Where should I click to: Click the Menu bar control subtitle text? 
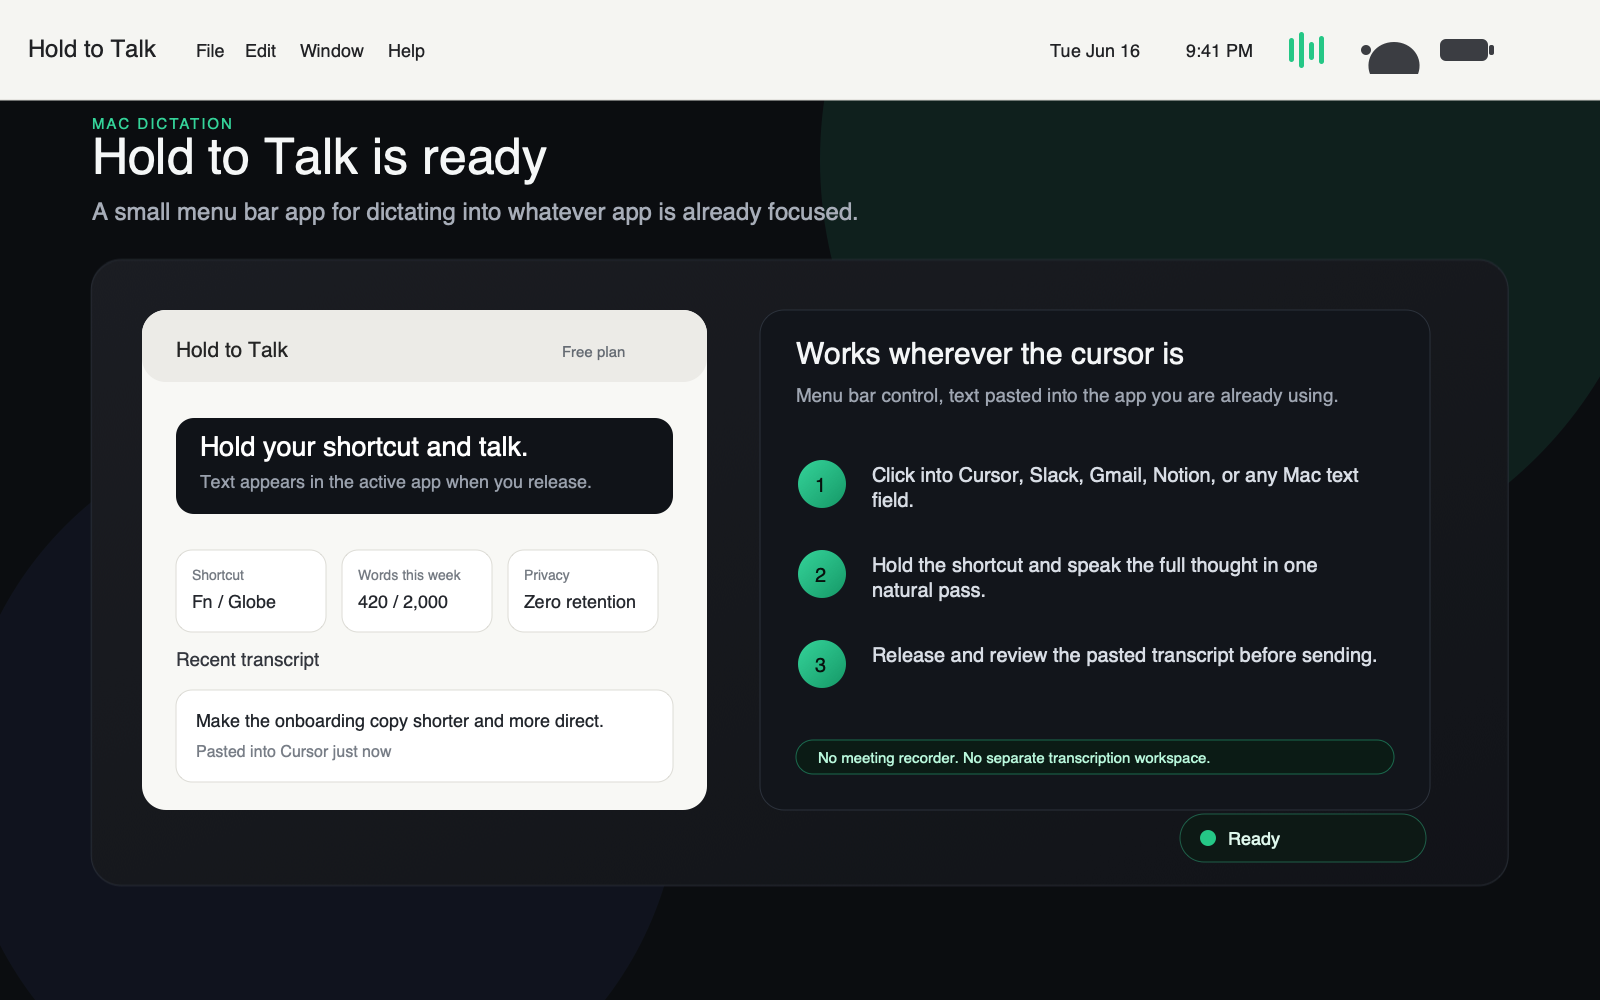tap(1067, 396)
